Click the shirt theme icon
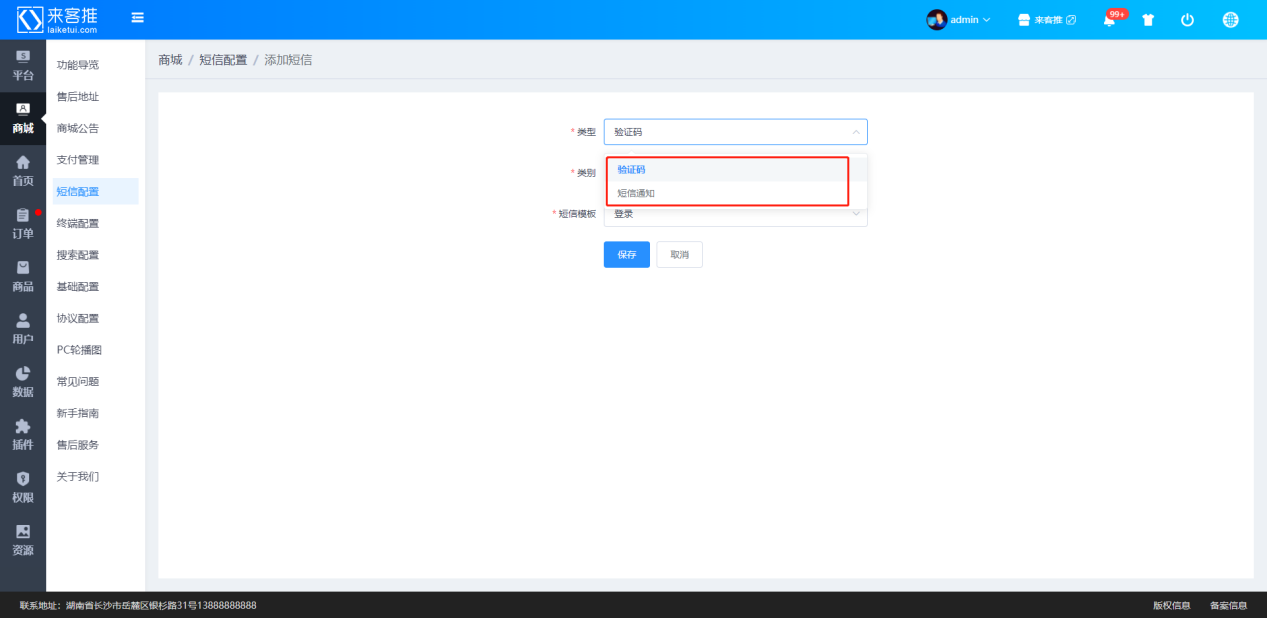The width and height of the screenshot is (1267, 618). tap(1148, 20)
